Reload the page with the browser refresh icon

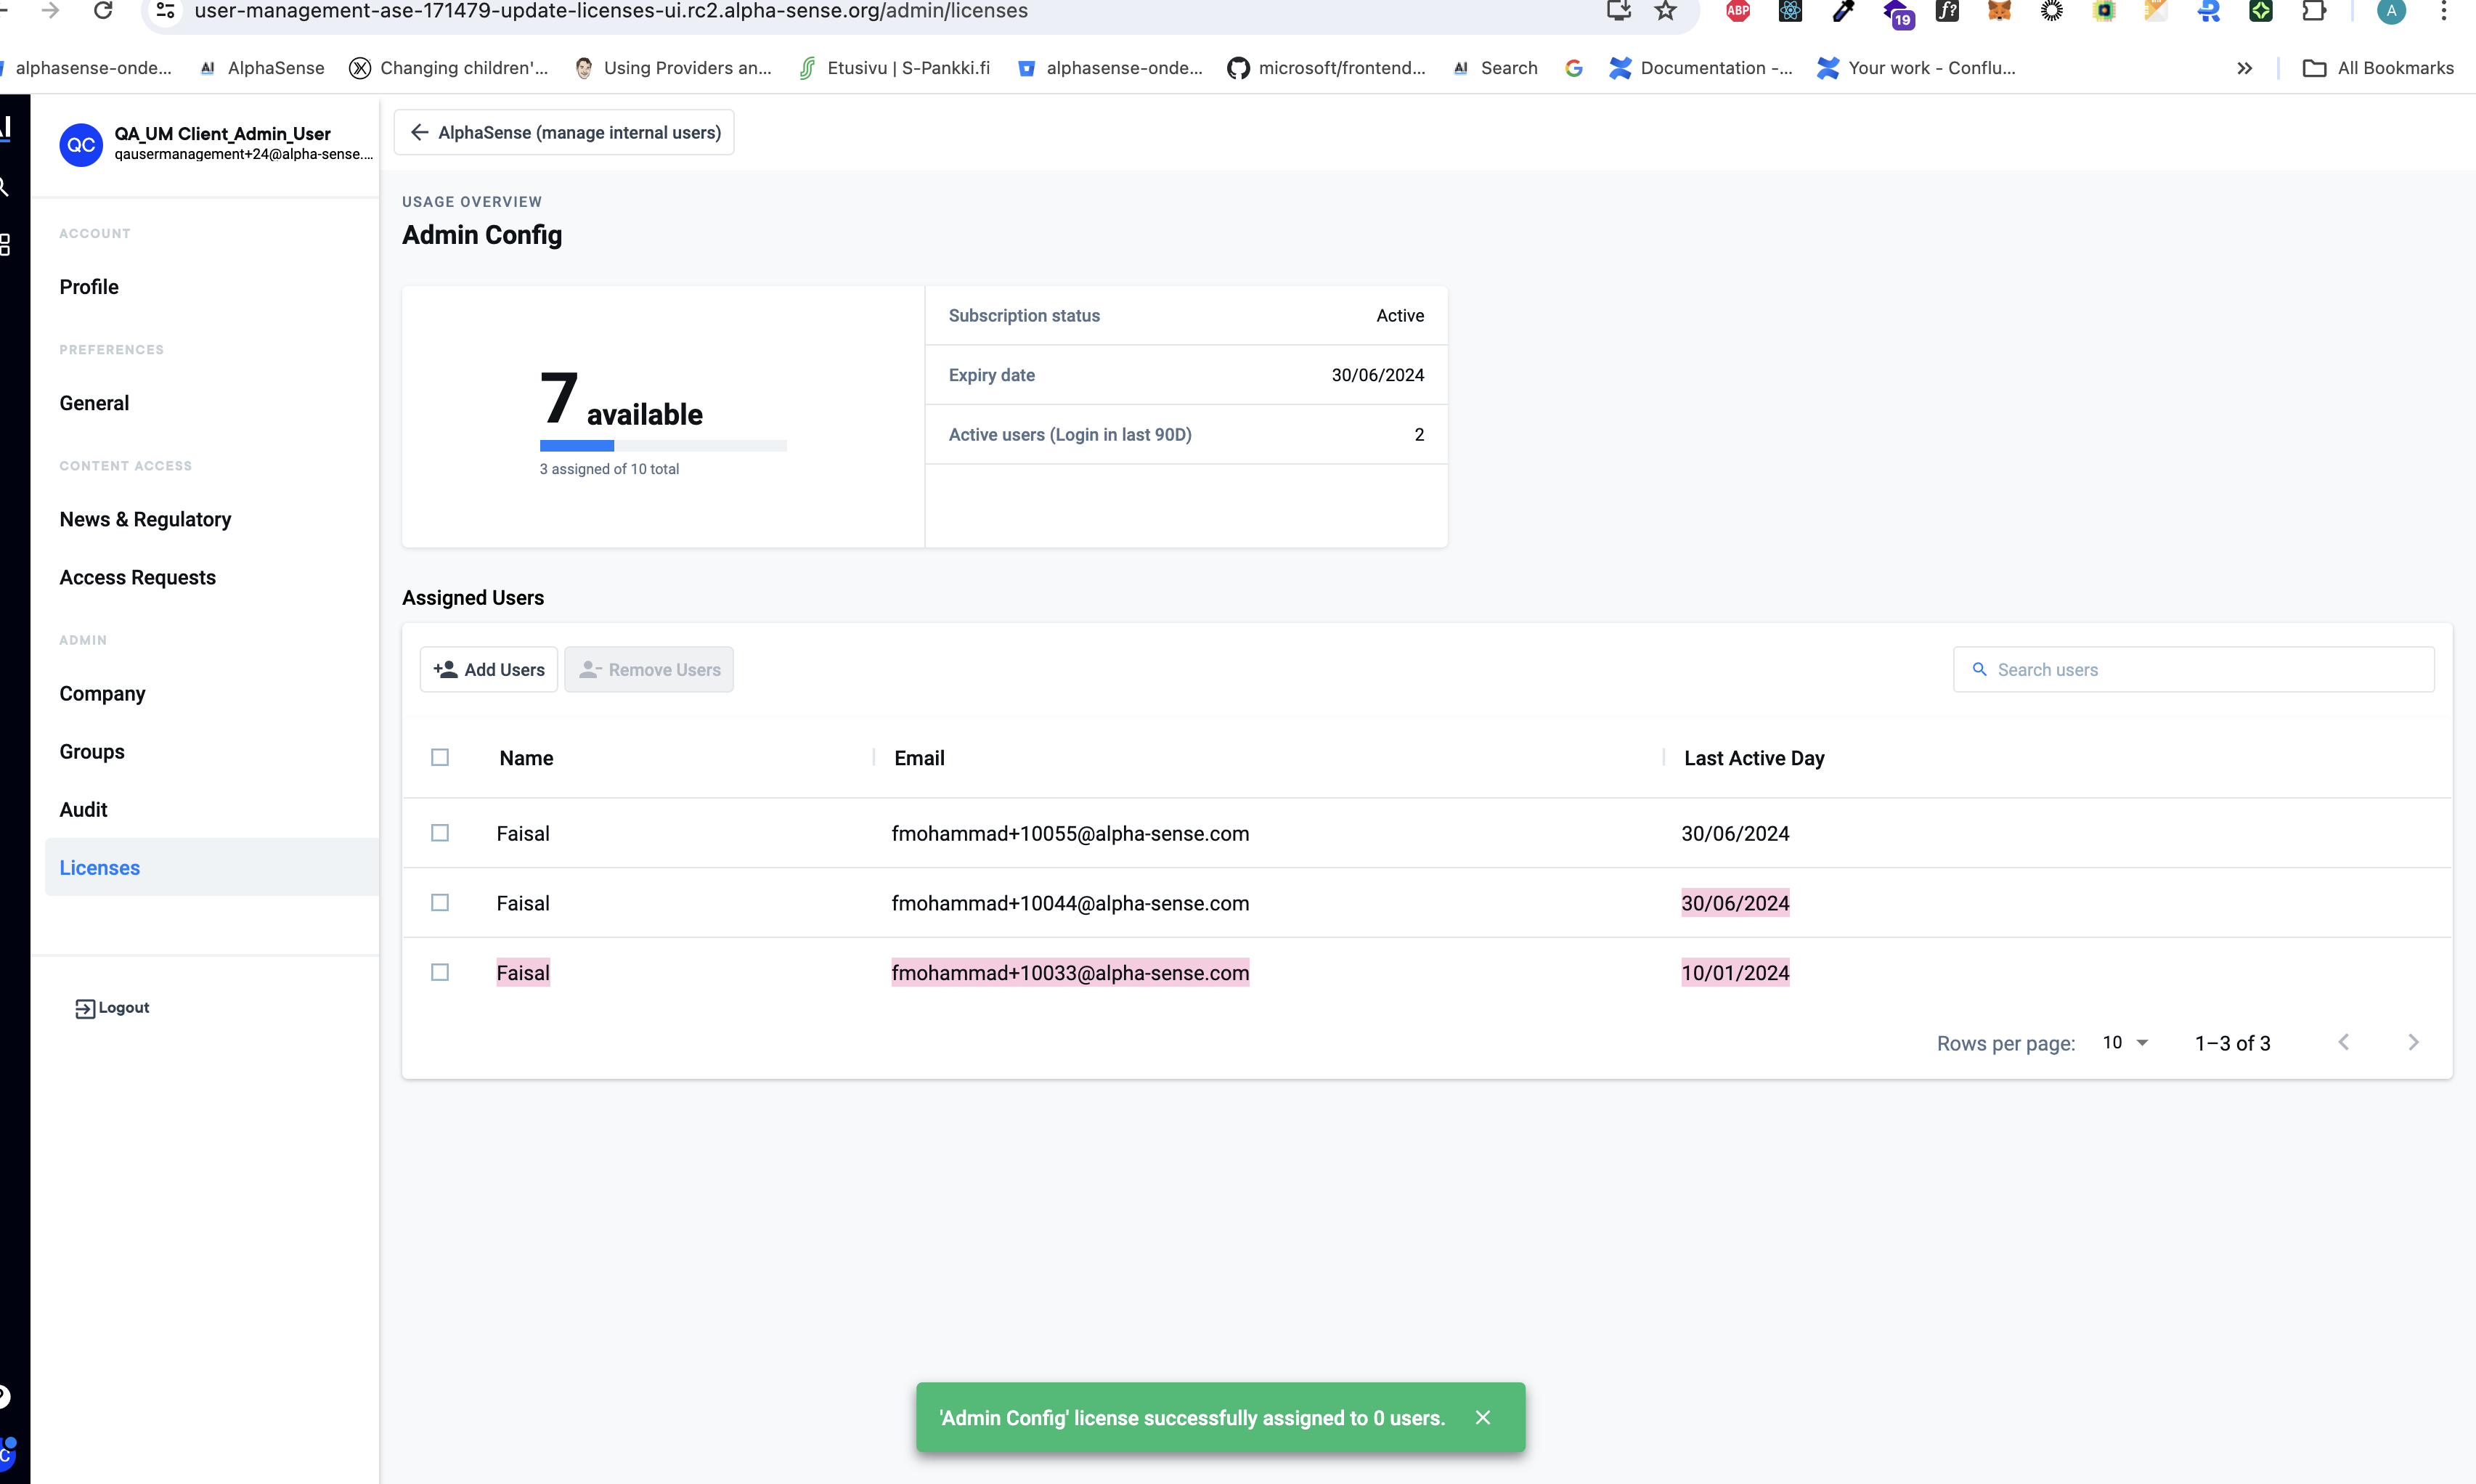tap(102, 10)
